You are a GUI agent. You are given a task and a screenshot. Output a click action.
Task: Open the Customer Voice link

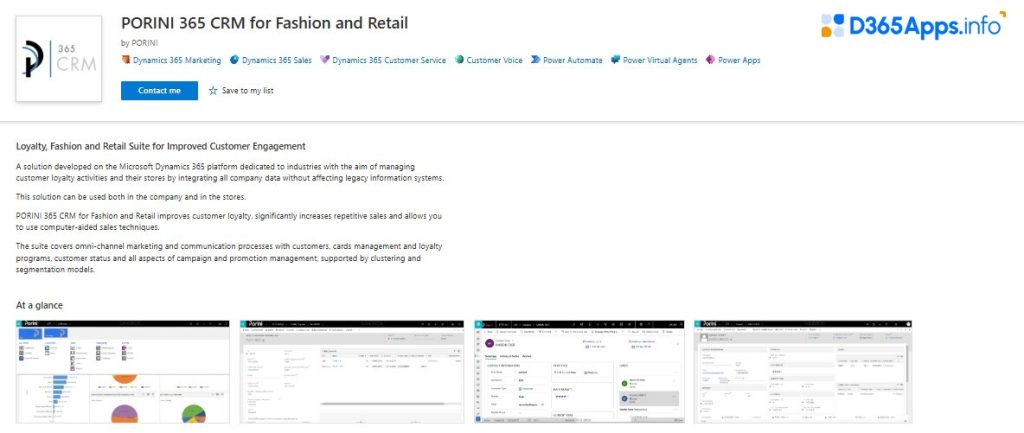coord(494,60)
